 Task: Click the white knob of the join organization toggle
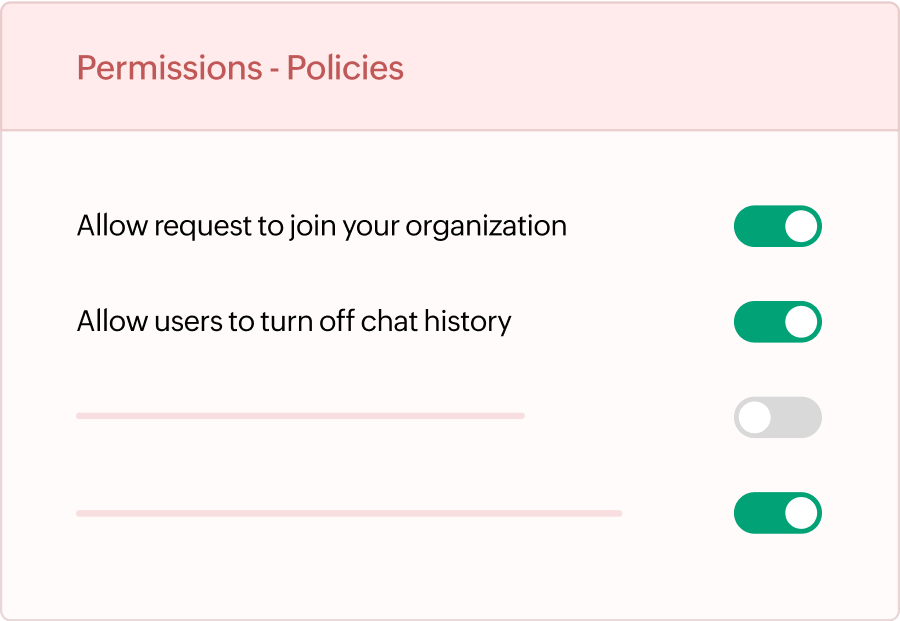(x=800, y=226)
